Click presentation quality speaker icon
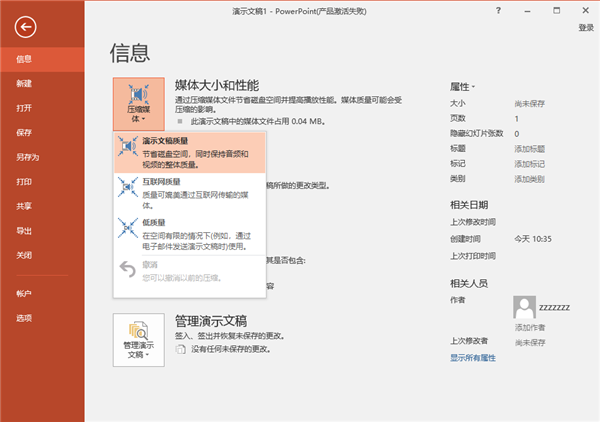600x422 pixels. 128,146
